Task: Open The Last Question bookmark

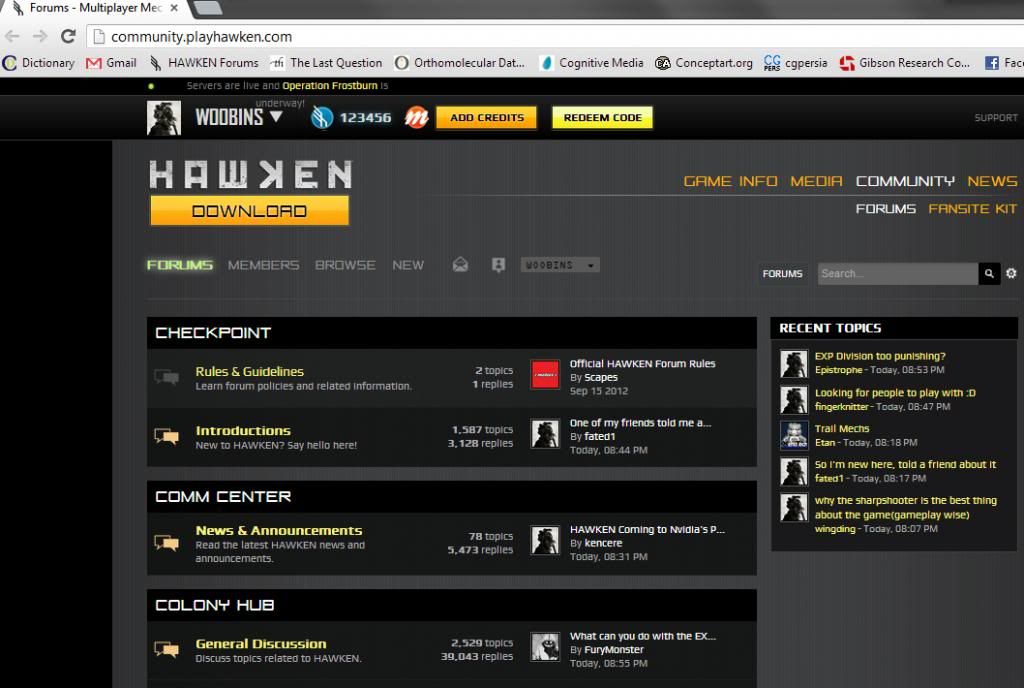Action: pos(327,63)
